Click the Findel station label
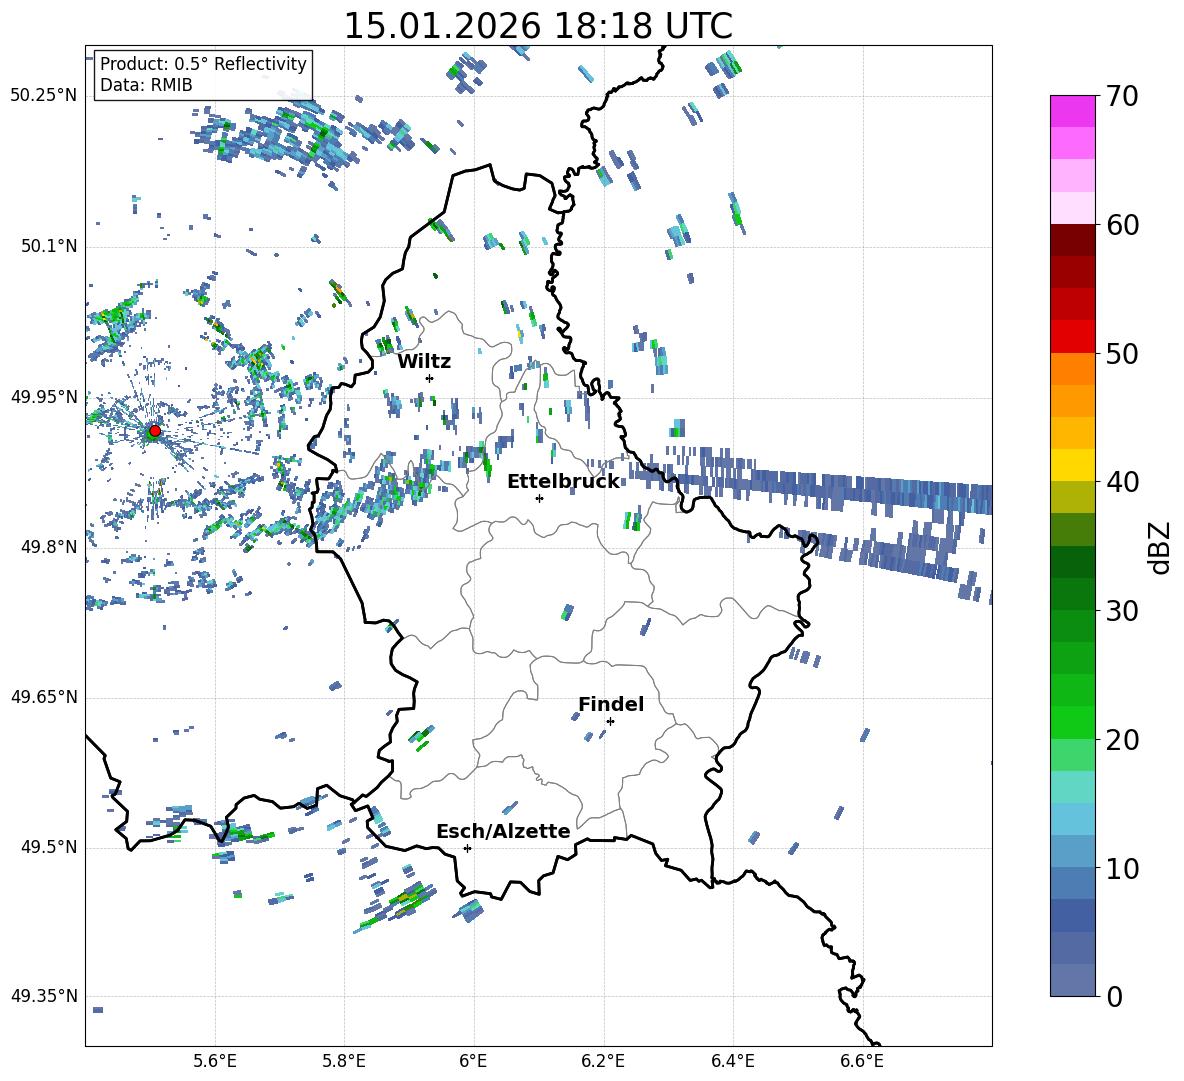Viewport: 1184px width, 1081px height. click(611, 704)
